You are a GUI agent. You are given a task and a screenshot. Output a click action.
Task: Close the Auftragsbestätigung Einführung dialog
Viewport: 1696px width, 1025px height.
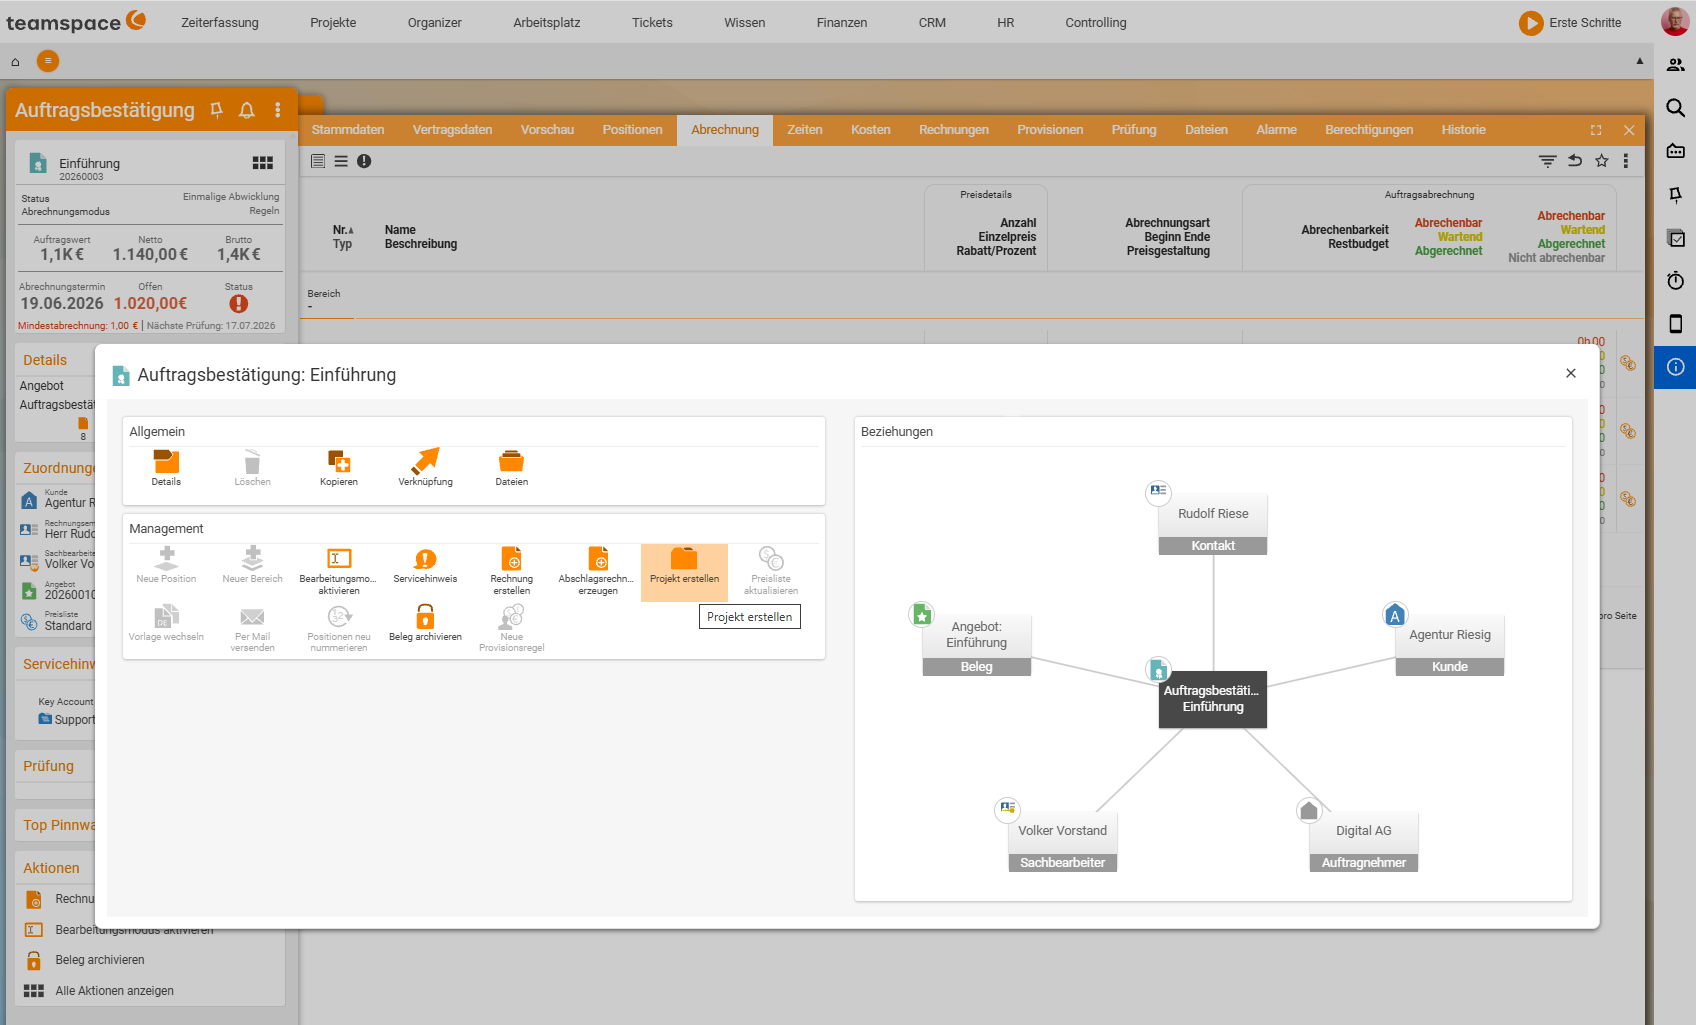pyautogui.click(x=1571, y=373)
